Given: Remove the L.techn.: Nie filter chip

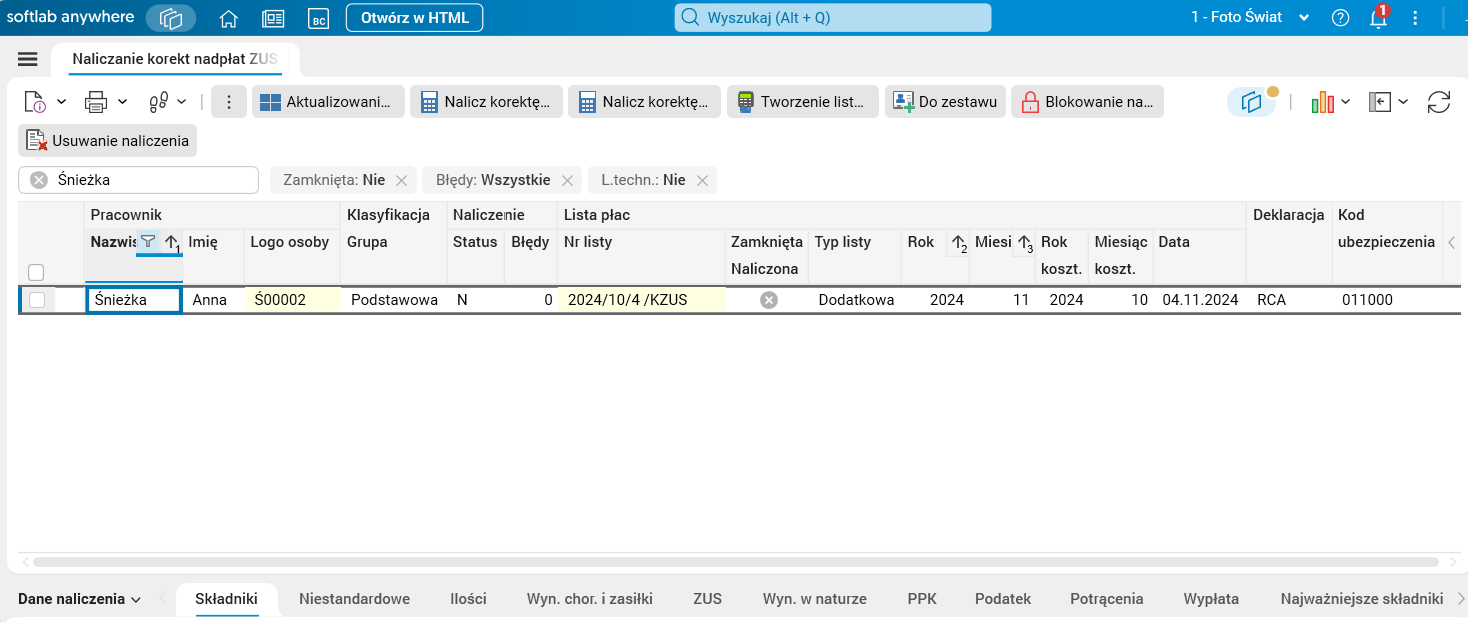Looking at the screenshot, I should click(x=702, y=180).
